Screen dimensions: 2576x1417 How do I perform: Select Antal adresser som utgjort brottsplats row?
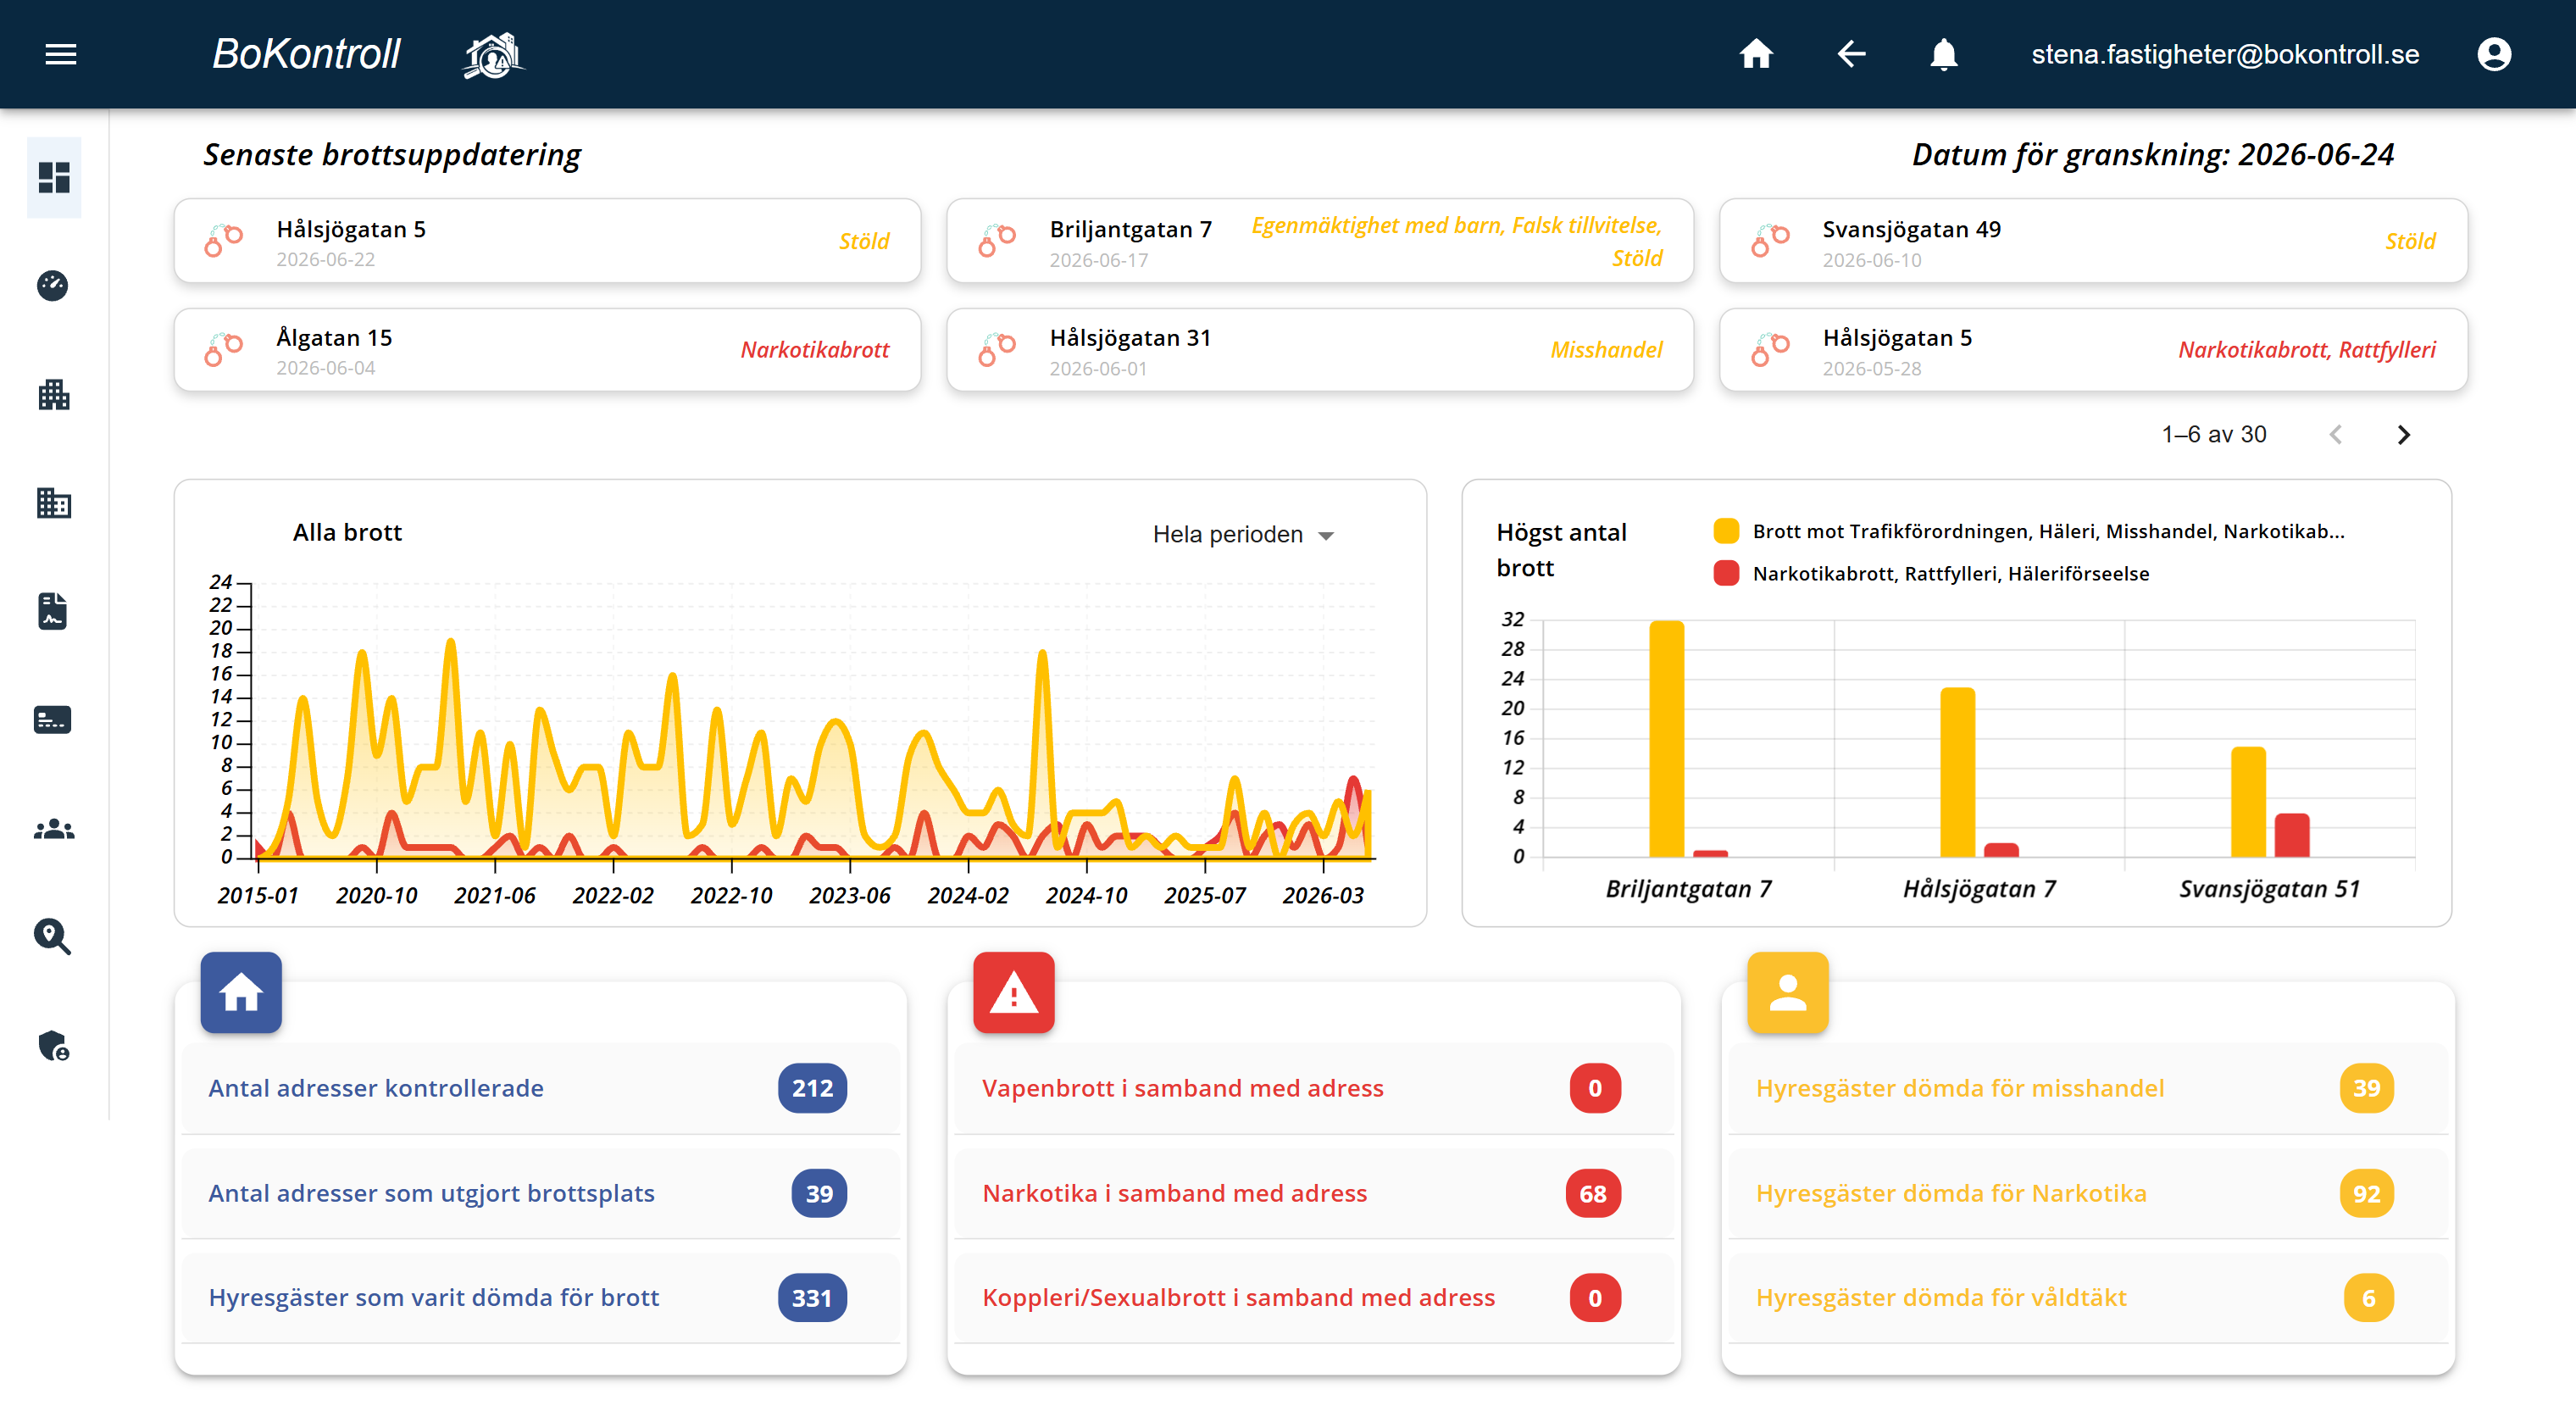(x=541, y=1193)
